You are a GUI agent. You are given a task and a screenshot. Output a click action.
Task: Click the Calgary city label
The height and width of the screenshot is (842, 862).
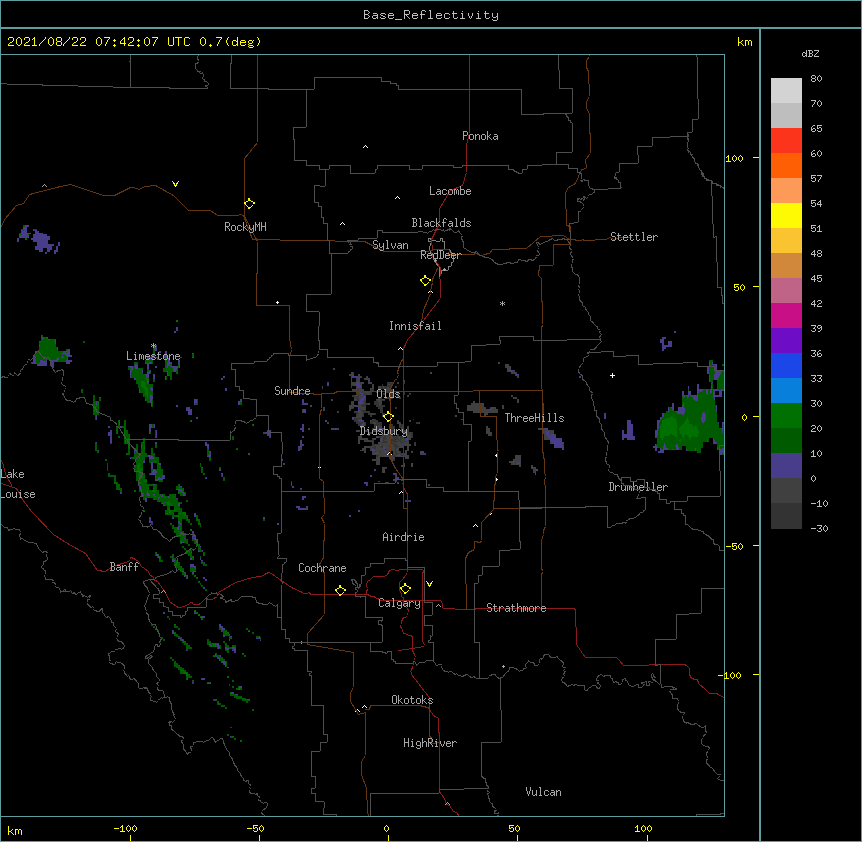coord(399,603)
